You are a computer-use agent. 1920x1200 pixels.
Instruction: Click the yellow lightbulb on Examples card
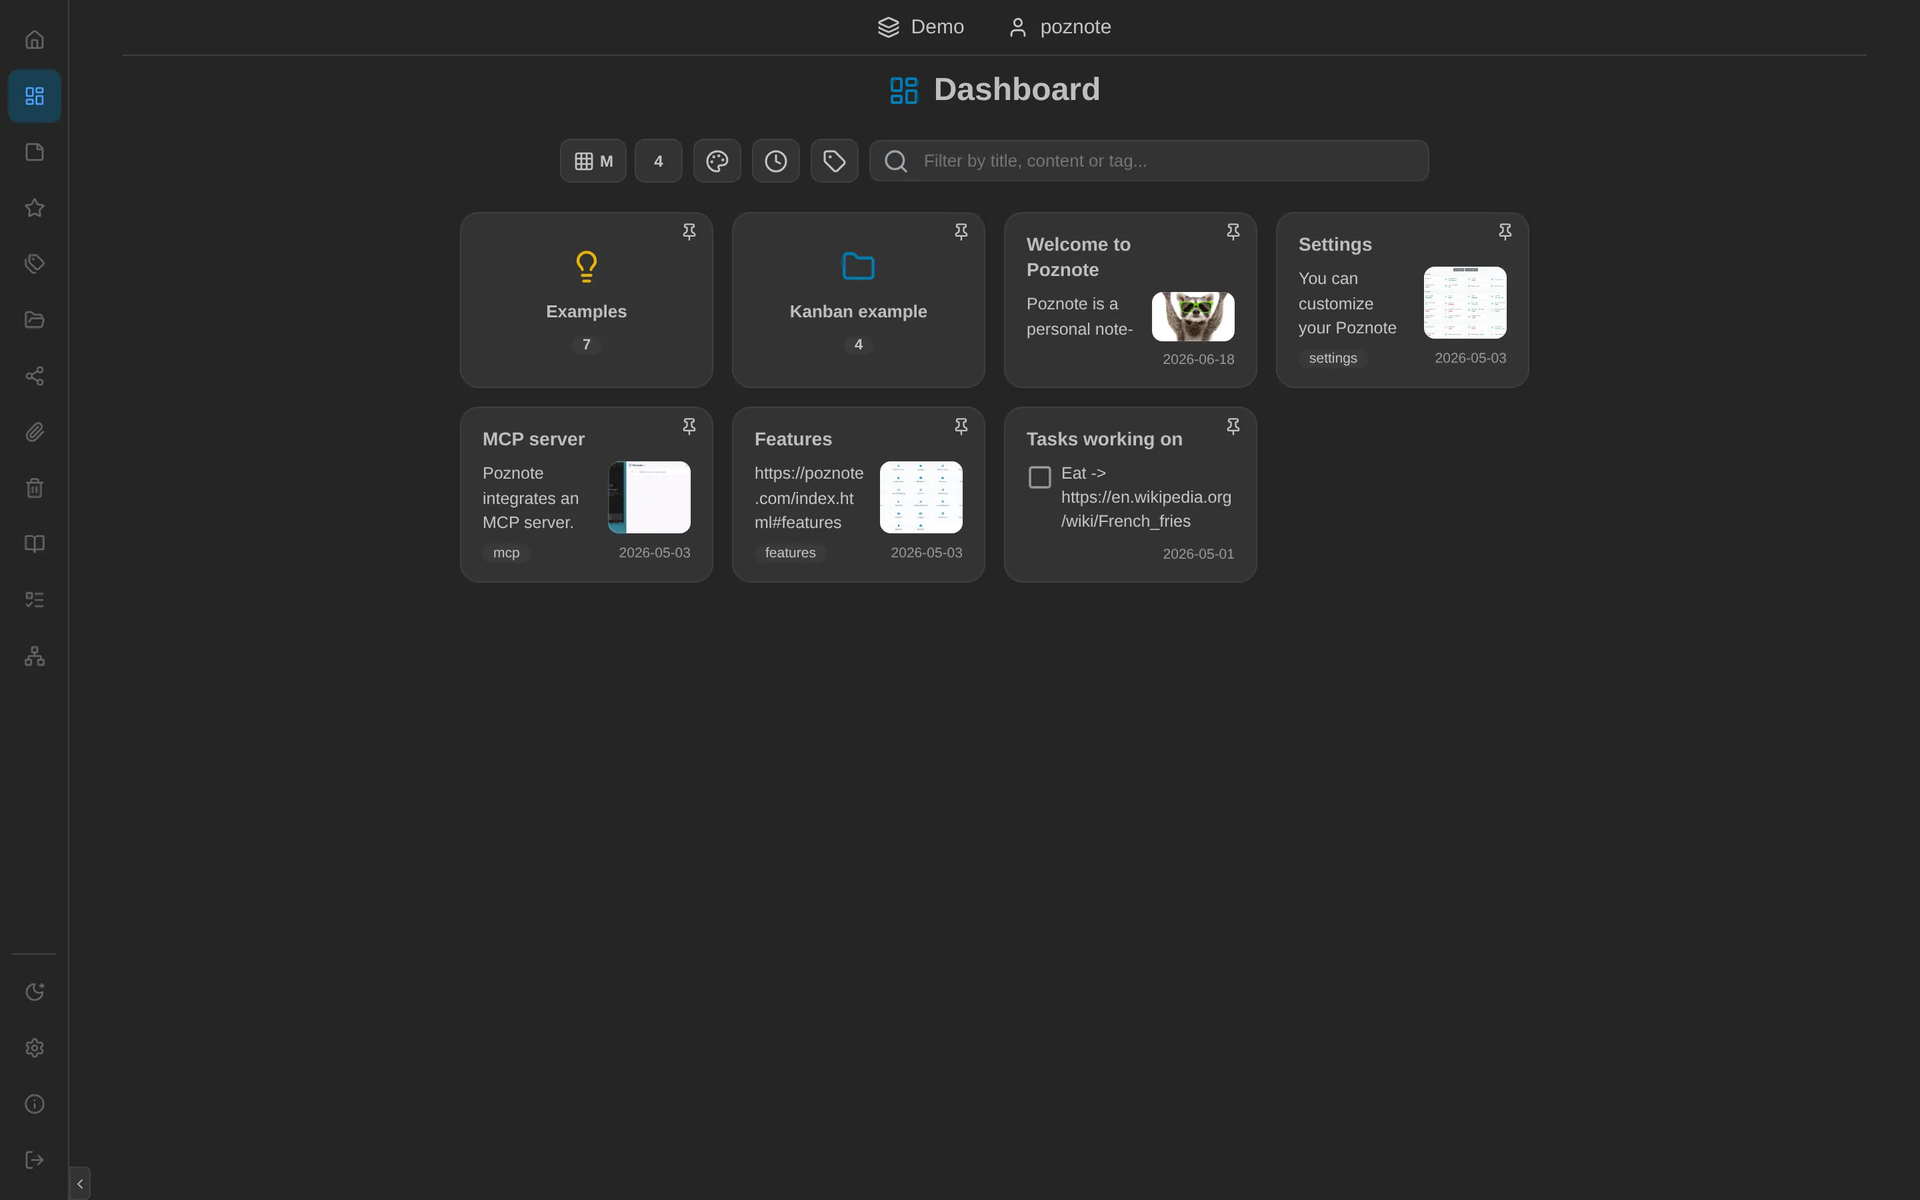tap(586, 267)
